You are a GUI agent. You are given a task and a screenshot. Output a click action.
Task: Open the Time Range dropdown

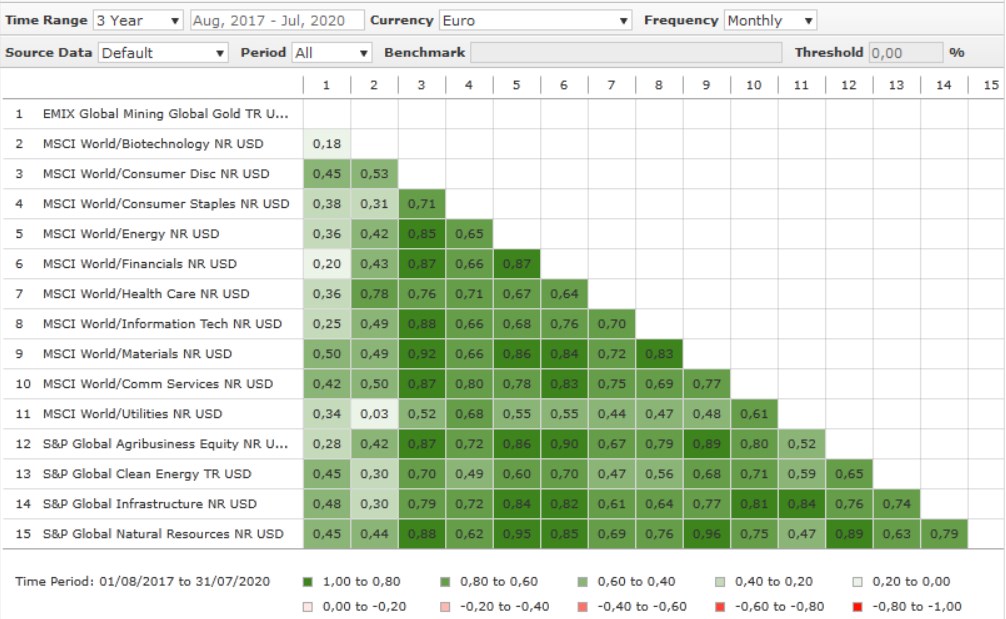[x=138, y=20]
